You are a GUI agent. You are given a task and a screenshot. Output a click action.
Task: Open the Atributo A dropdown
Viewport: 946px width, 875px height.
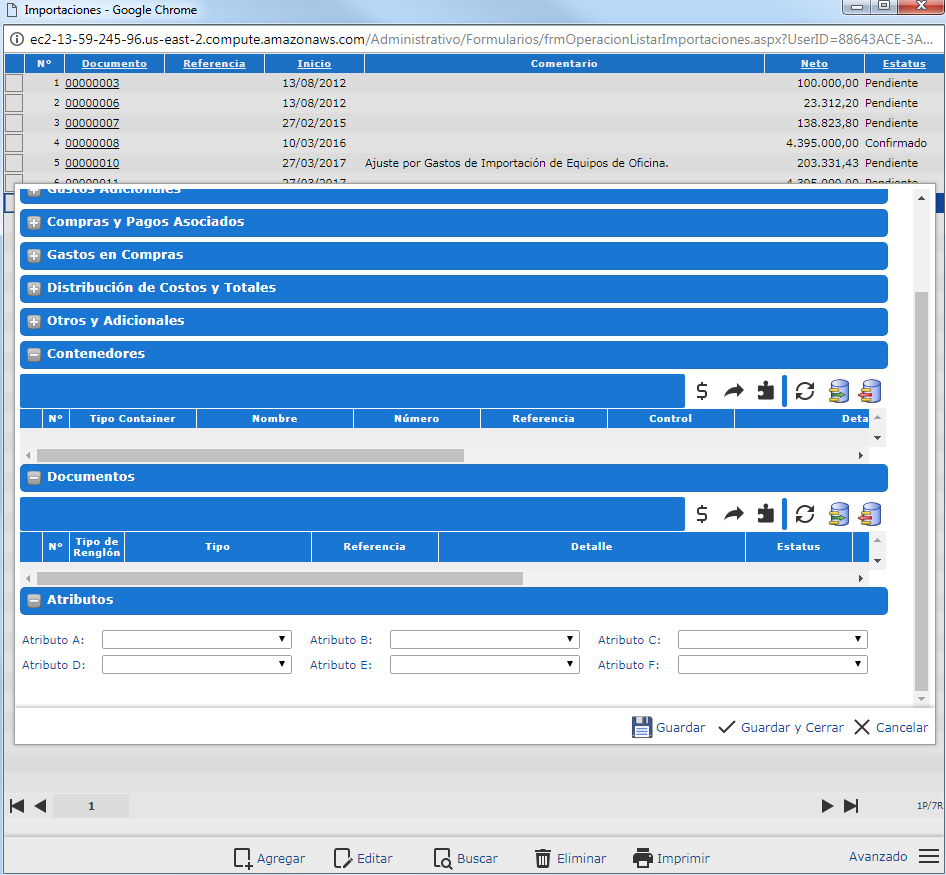(197, 639)
